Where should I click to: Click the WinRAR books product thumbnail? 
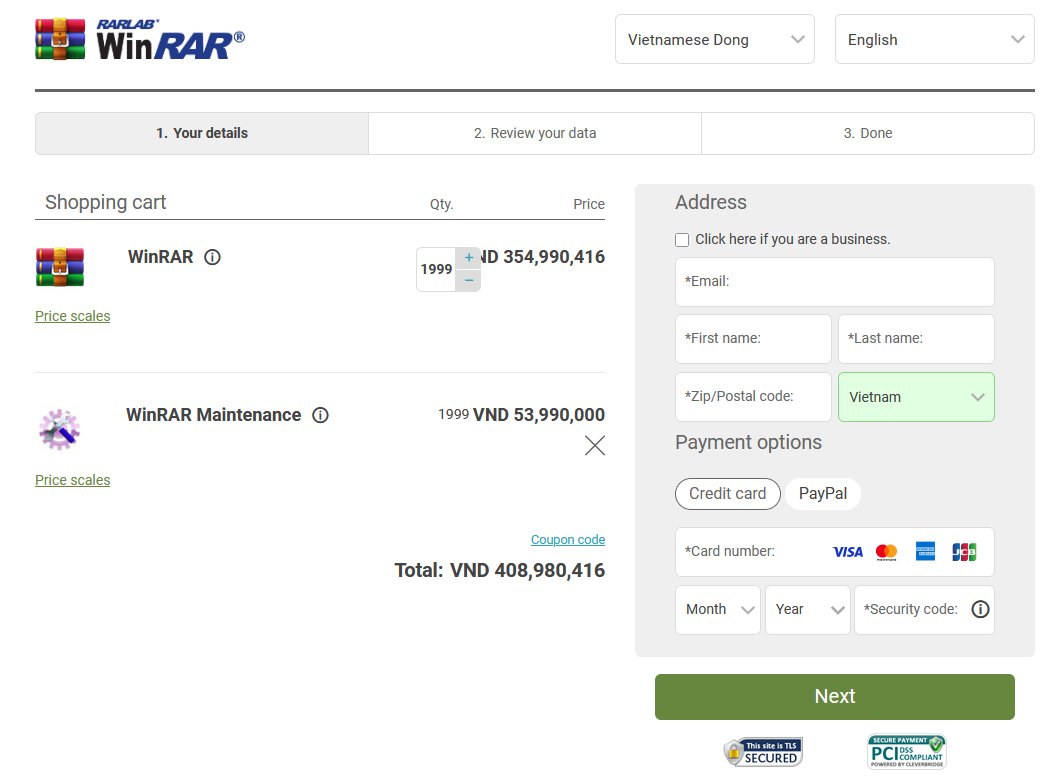60,267
